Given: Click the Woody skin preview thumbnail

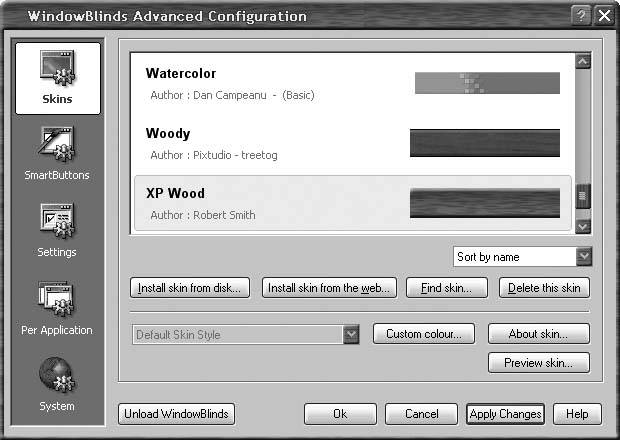Looking at the screenshot, I should click(x=485, y=143).
